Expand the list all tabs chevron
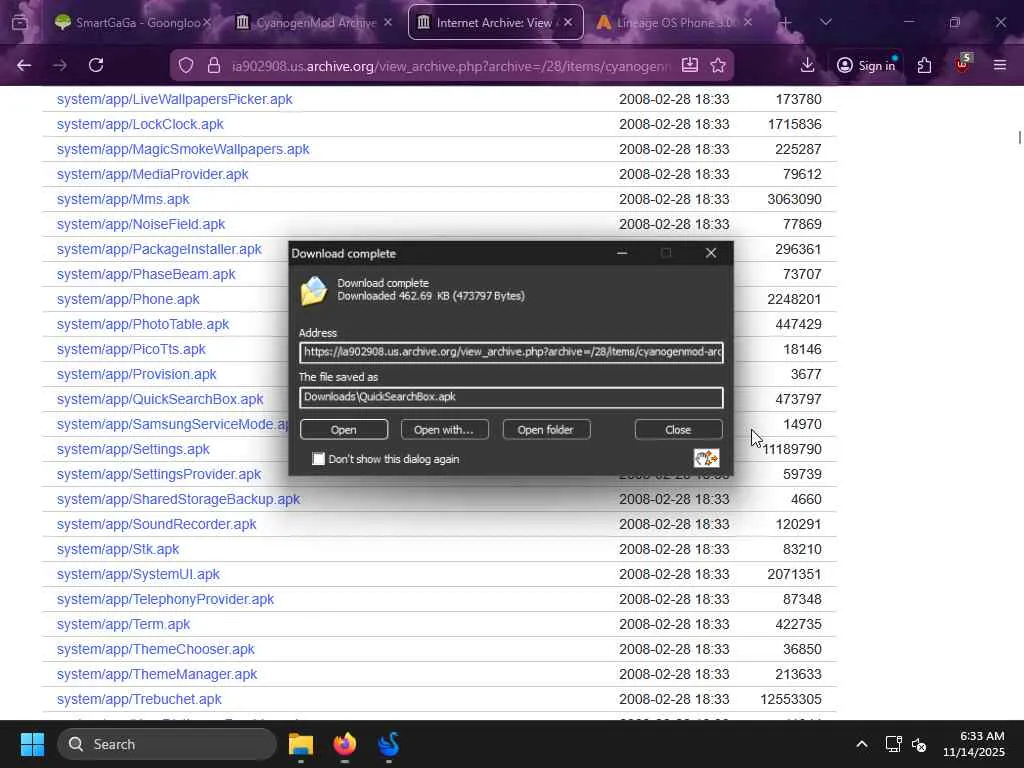This screenshot has height=768, width=1024. coord(826,23)
